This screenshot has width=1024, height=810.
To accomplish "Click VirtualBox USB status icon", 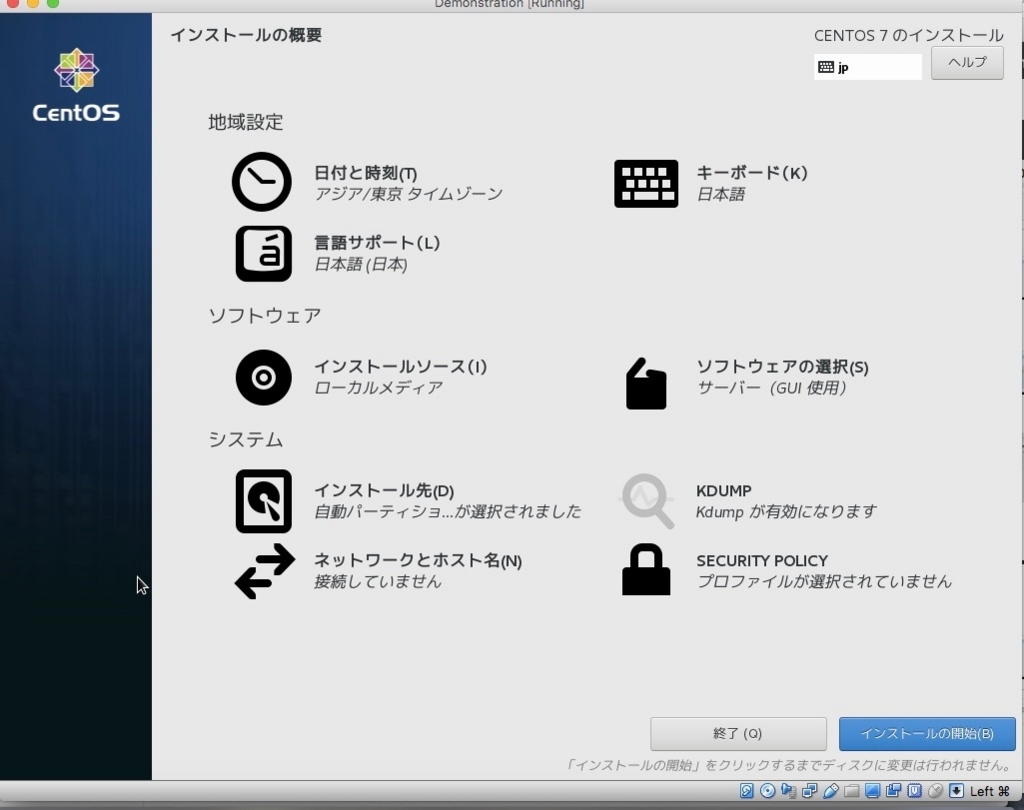I will (x=830, y=791).
